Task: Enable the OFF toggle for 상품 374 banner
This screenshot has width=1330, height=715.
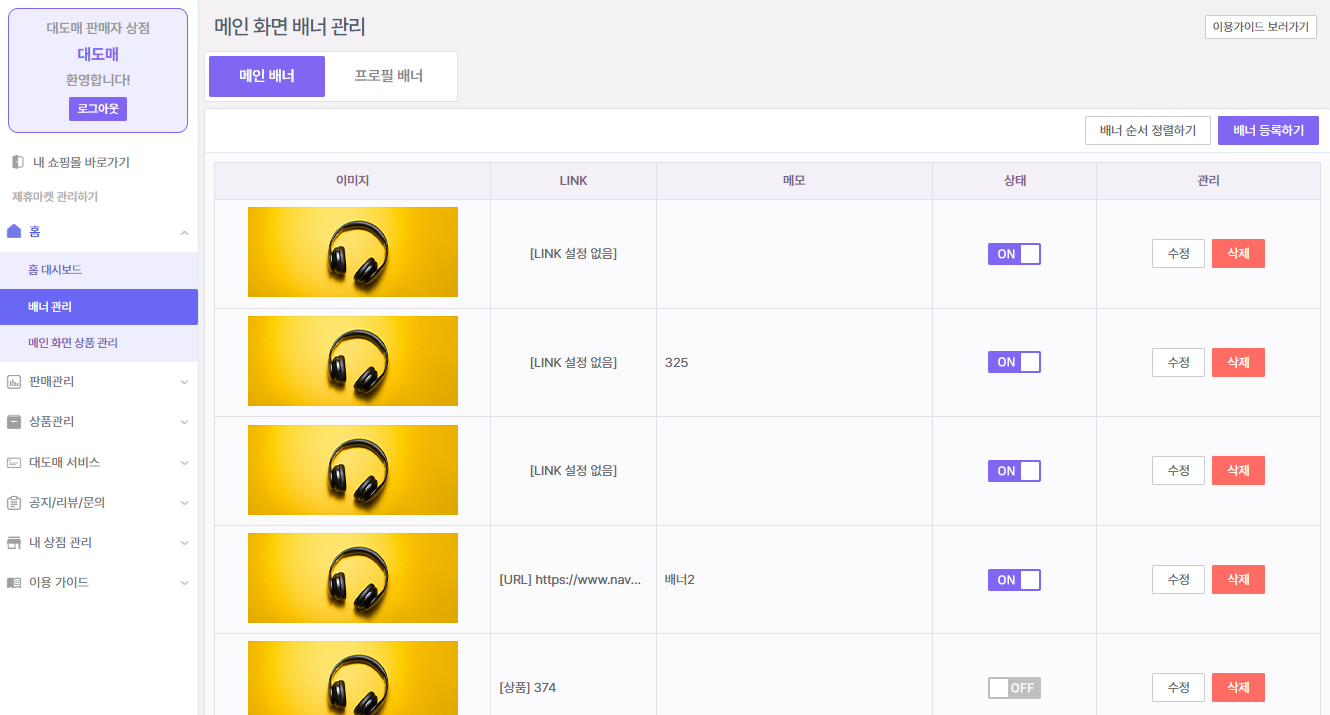Action: [1014, 688]
